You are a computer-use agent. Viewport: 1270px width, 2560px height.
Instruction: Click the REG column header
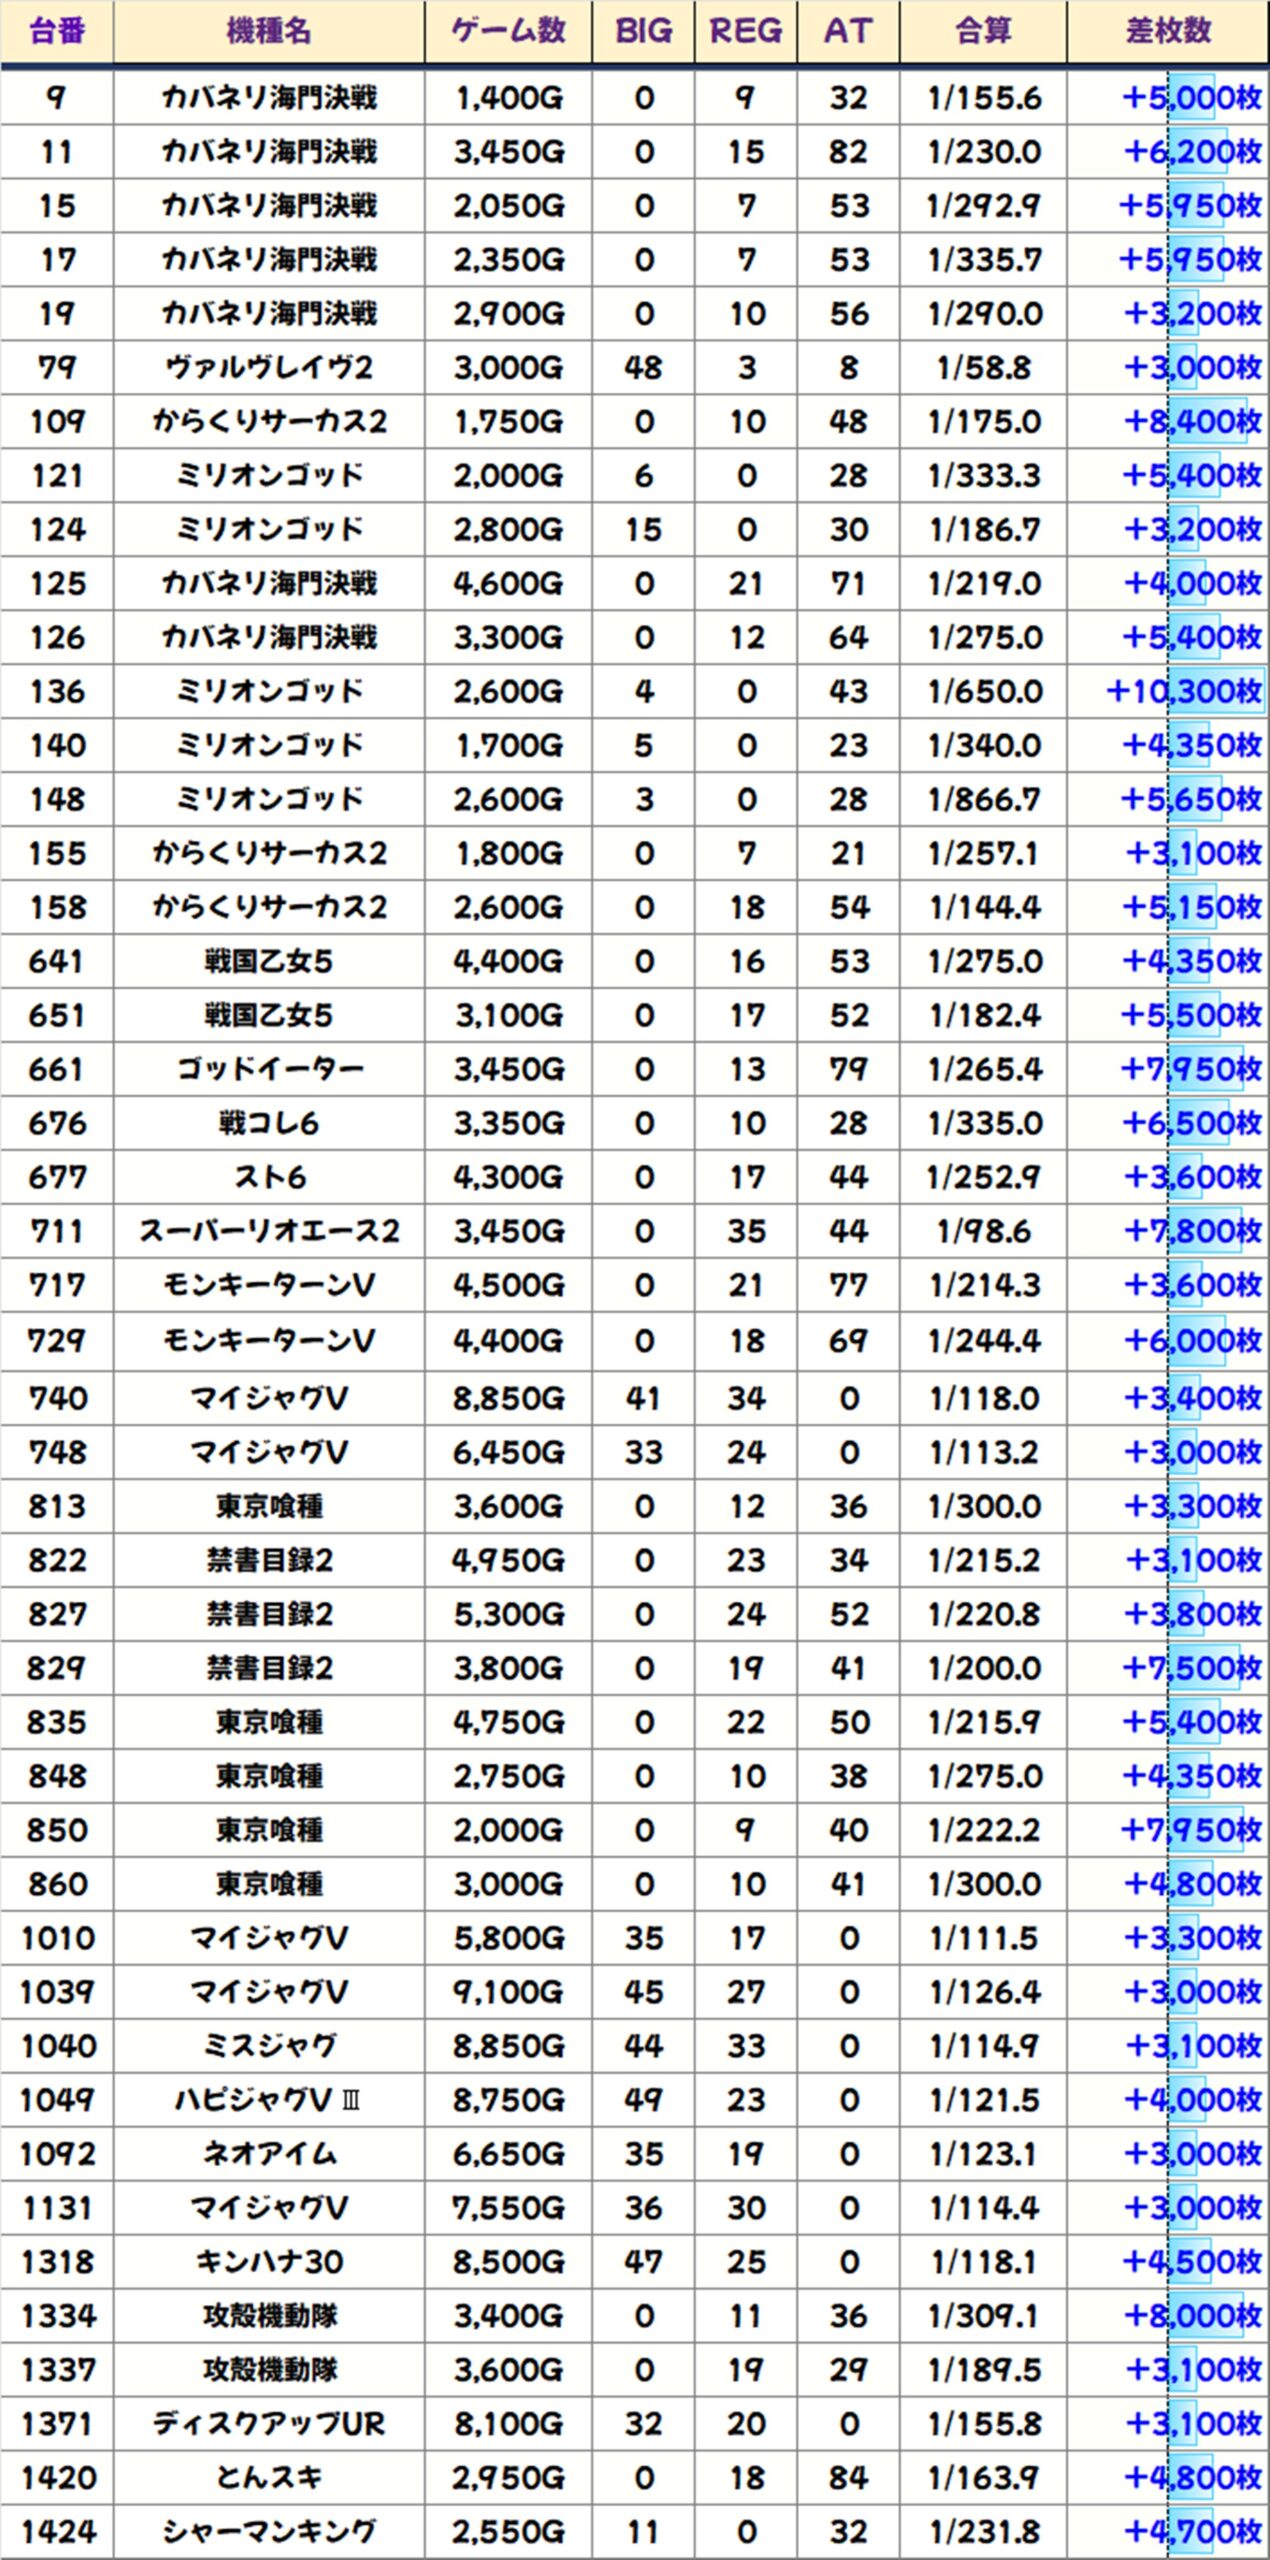click(746, 31)
